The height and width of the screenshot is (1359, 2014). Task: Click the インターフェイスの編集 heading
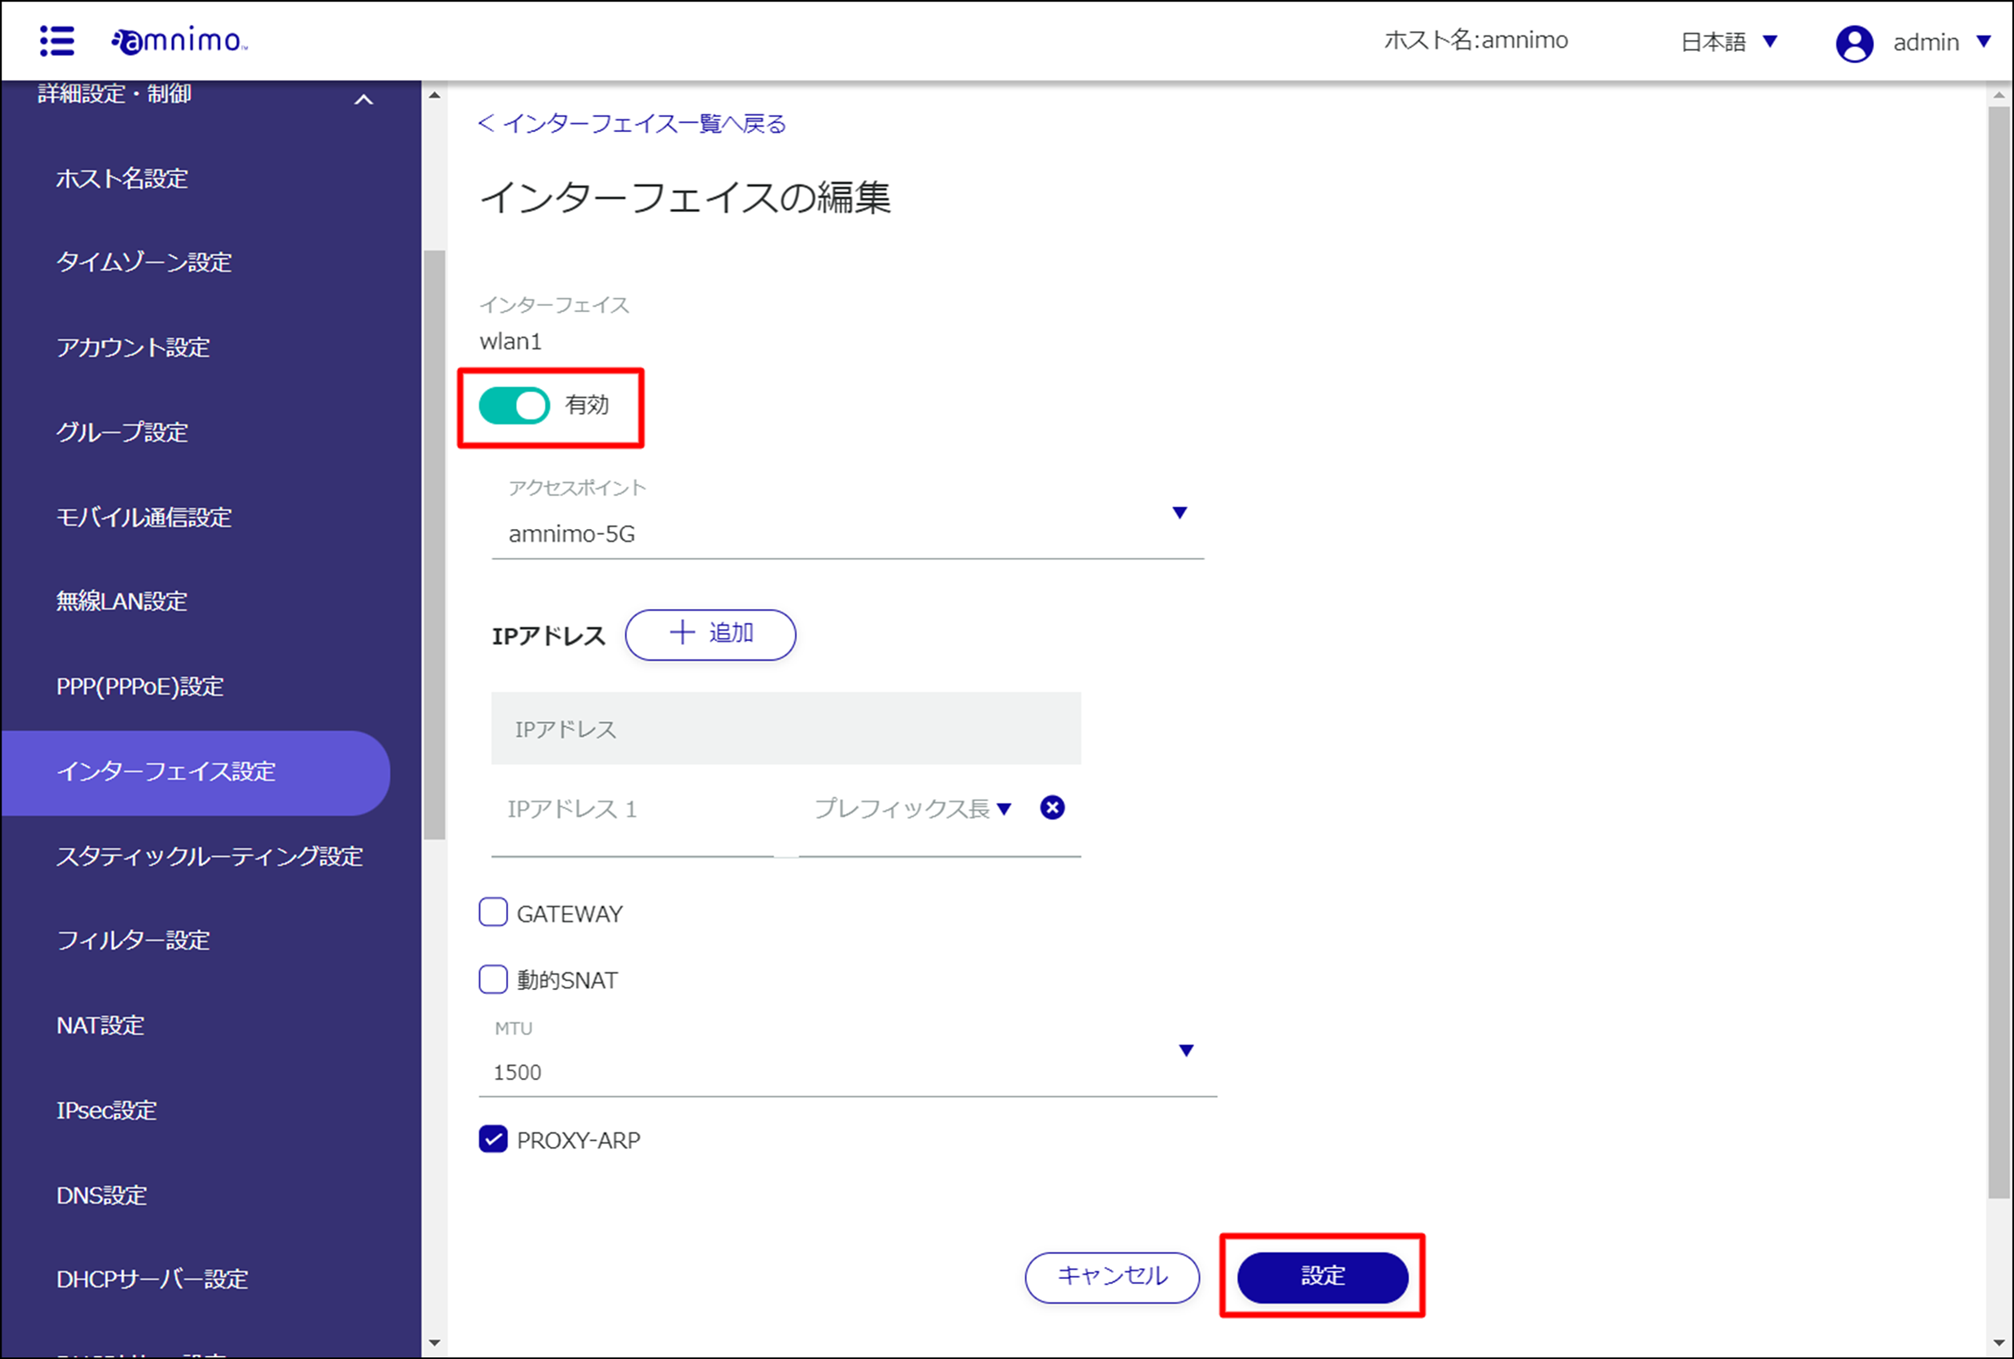coord(685,197)
